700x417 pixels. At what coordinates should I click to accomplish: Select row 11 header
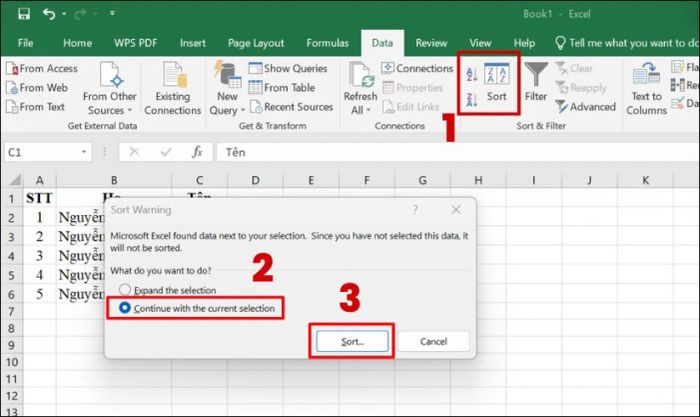pos(12,379)
